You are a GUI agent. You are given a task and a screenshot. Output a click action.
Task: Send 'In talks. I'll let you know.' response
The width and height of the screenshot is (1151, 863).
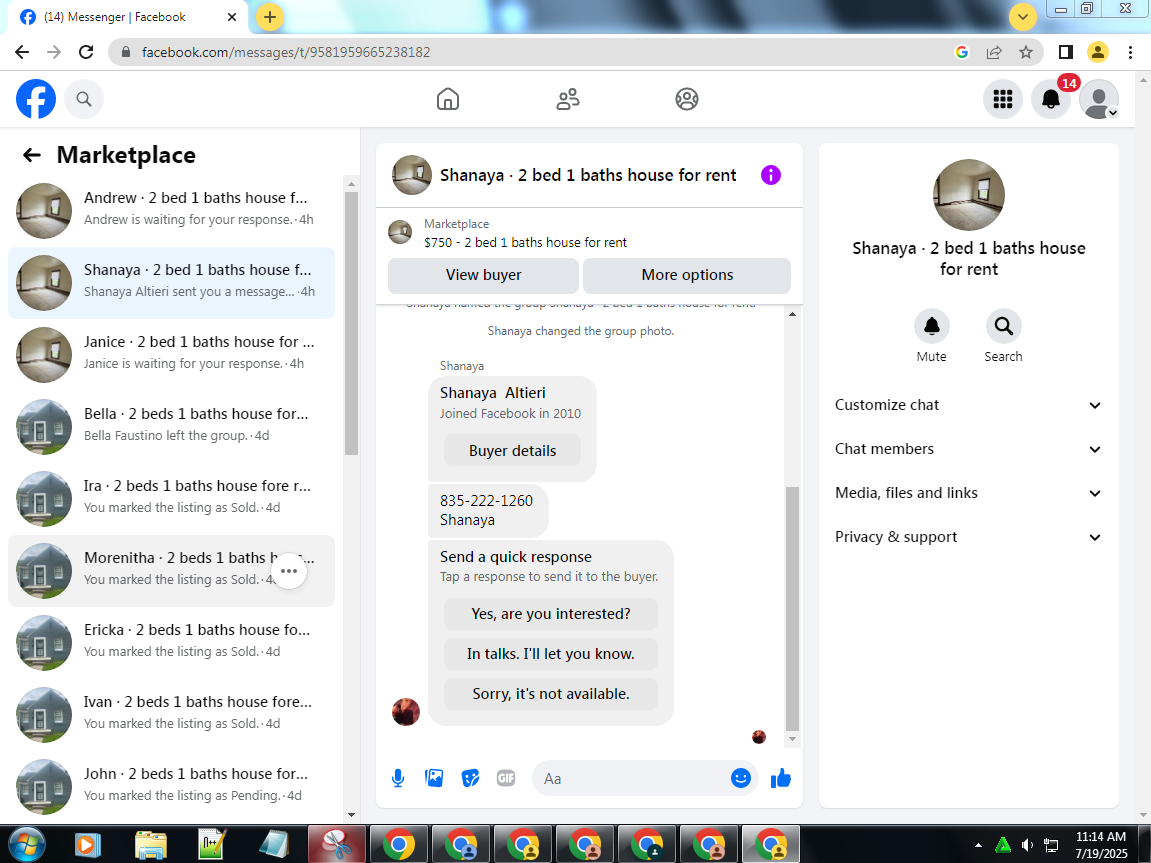[x=551, y=654]
